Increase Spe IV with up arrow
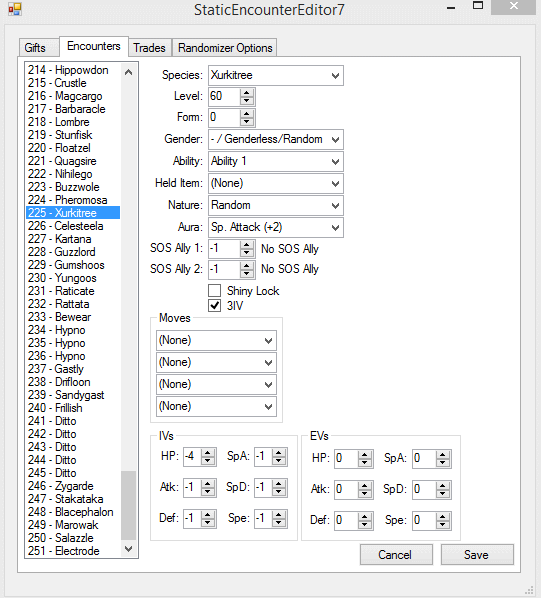The width and height of the screenshot is (541, 598). click(x=279, y=515)
